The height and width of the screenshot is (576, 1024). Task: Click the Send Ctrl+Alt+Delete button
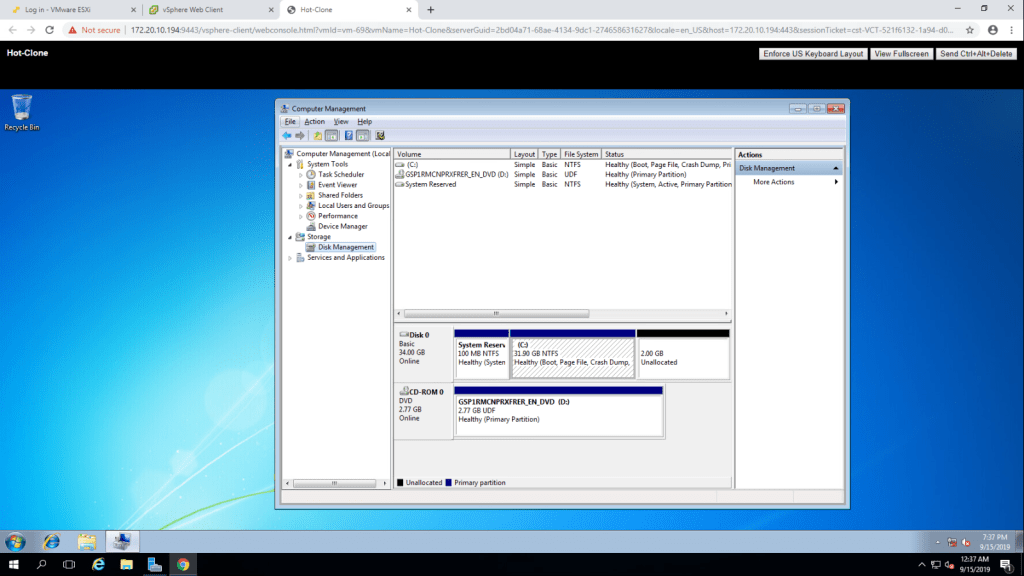tap(976, 54)
